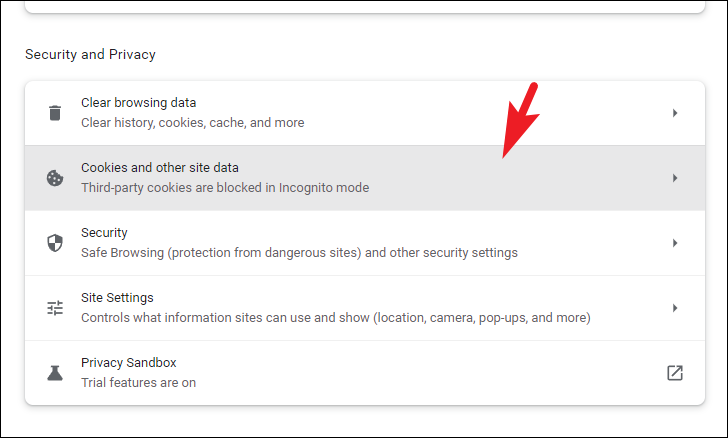728x438 pixels.
Task: Open Privacy Sandbox via external link icon
Action: point(675,373)
